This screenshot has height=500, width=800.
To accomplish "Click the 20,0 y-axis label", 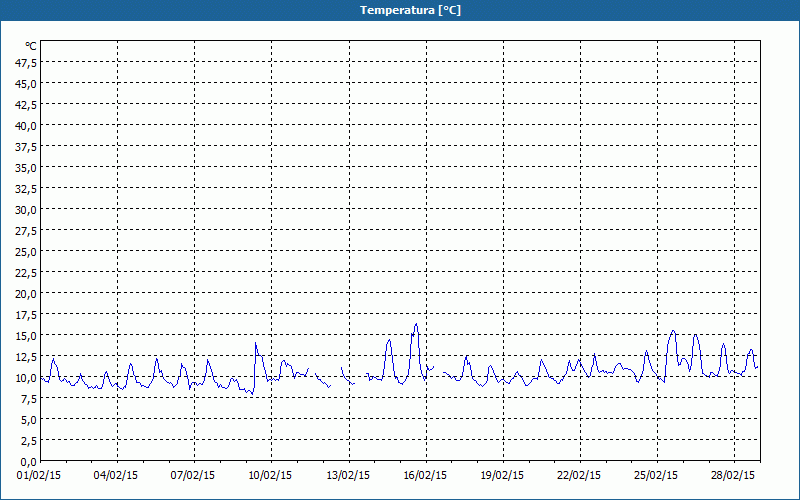I will (x=26, y=294).
